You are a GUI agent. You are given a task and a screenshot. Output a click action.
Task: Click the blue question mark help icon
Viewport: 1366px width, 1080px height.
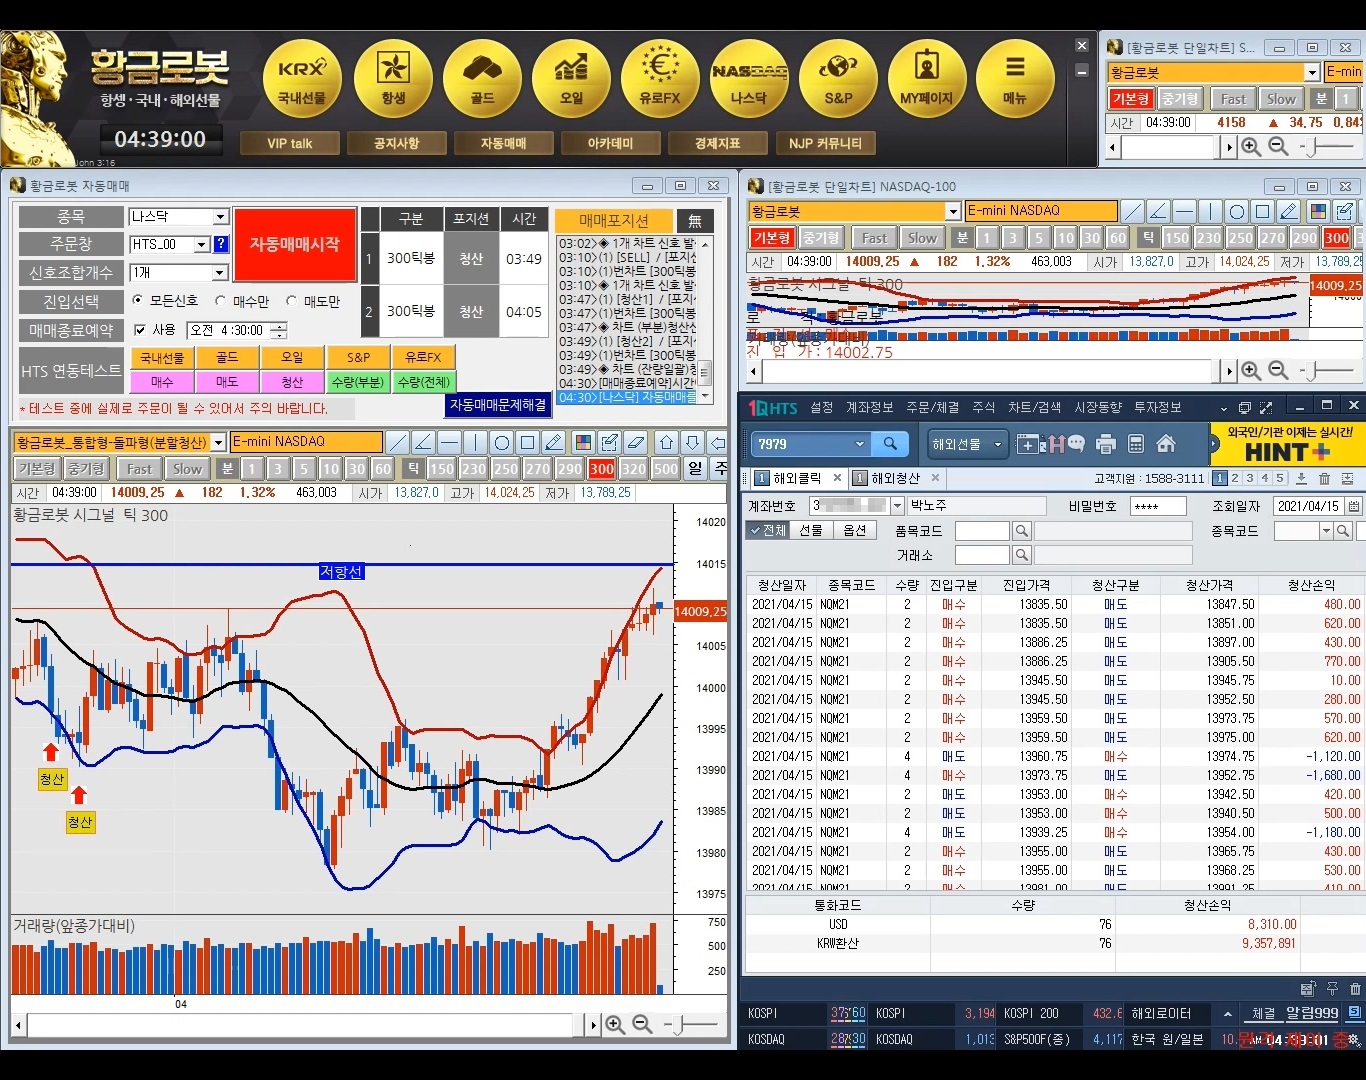pyautogui.click(x=221, y=244)
